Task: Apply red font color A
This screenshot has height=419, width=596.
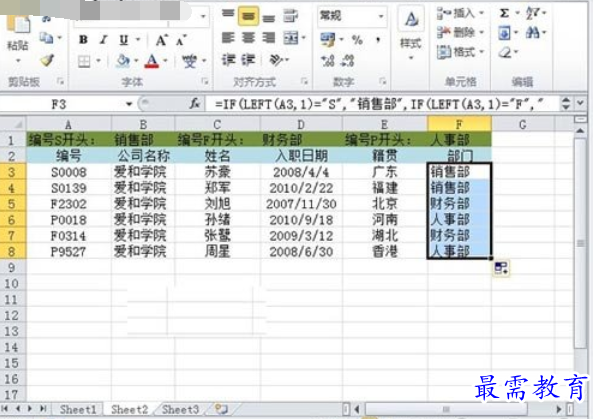Action: (x=152, y=61)
